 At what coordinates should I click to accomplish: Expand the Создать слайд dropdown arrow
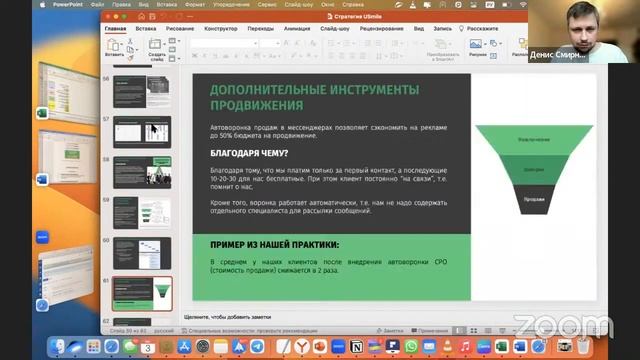(x=164, y=44)
